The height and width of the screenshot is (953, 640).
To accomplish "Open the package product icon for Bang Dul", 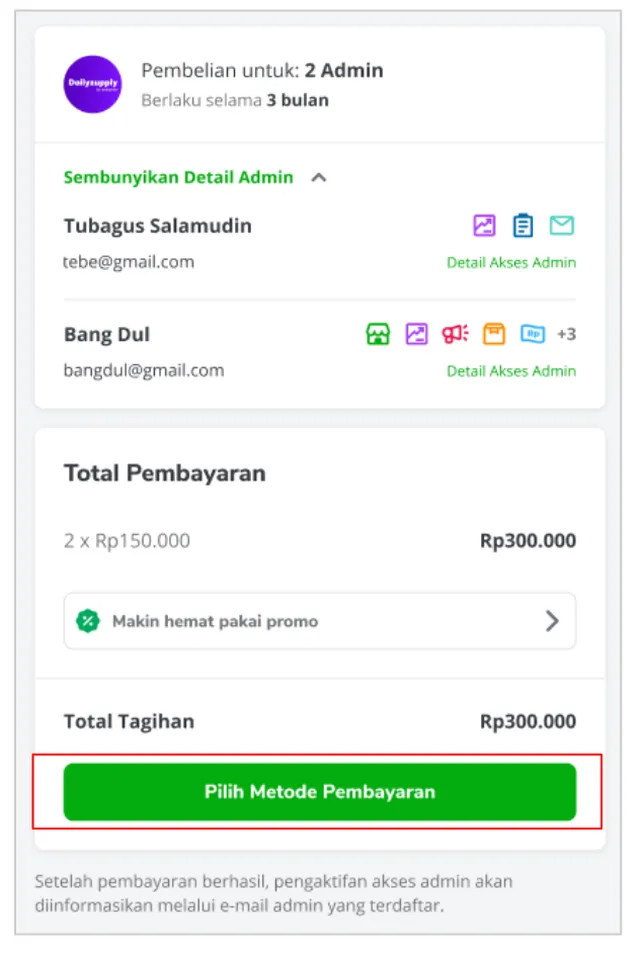I will click(x=494, y=334).
